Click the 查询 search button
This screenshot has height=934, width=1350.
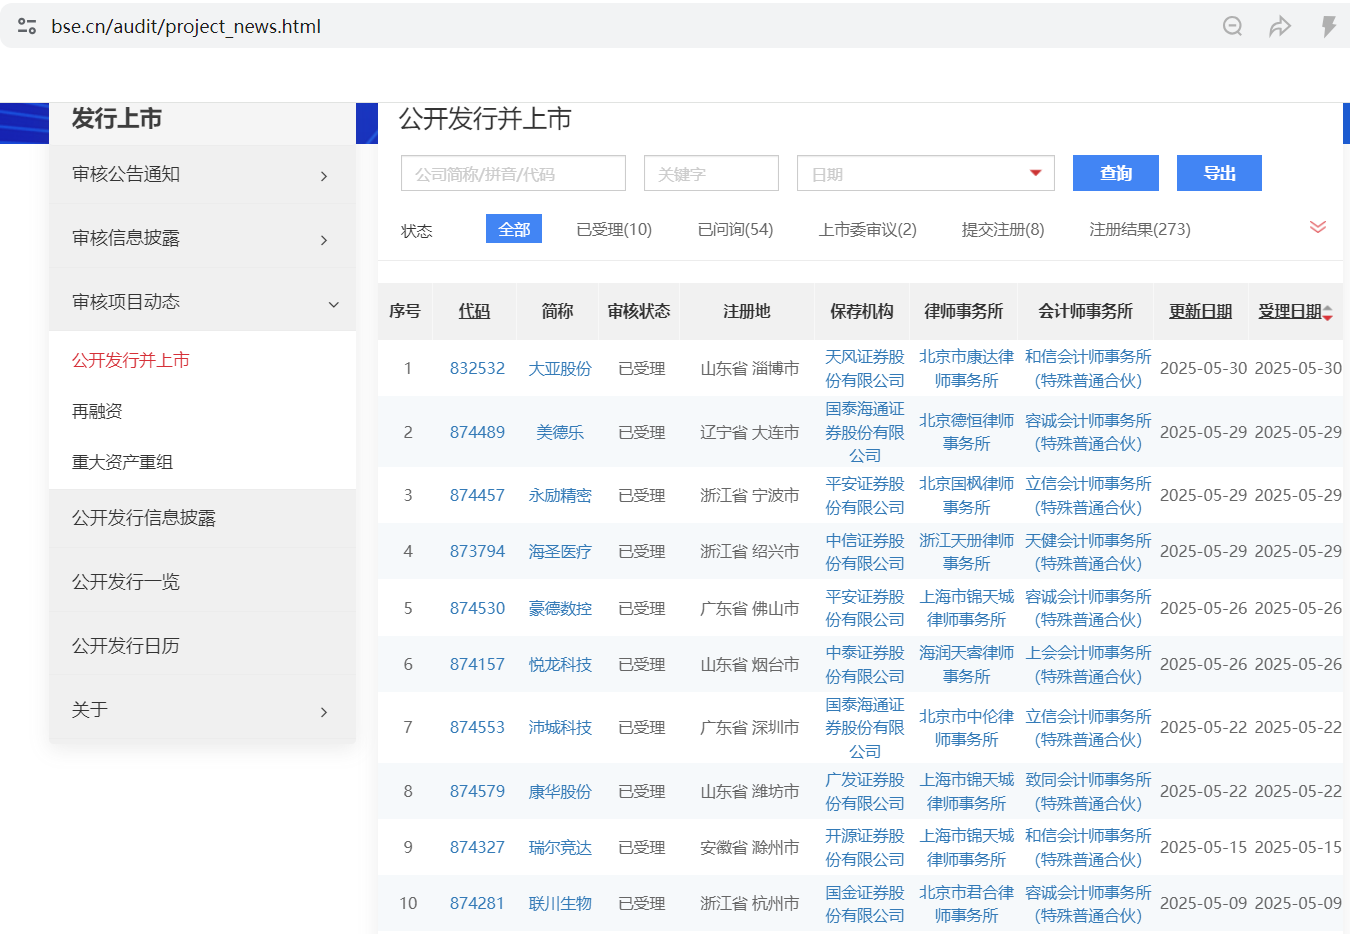point(1115,173)
